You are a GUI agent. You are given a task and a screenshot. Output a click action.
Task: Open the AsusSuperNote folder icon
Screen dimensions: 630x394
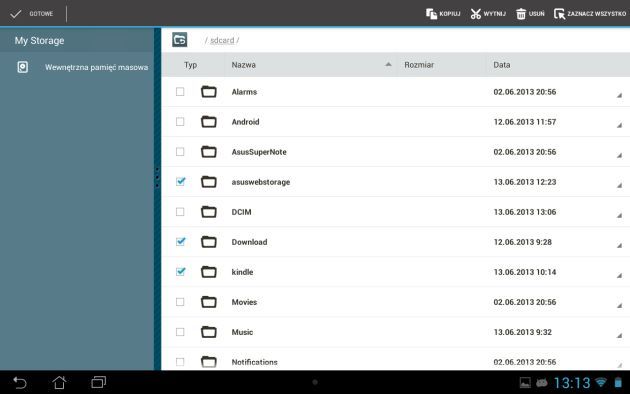point(209,152)
